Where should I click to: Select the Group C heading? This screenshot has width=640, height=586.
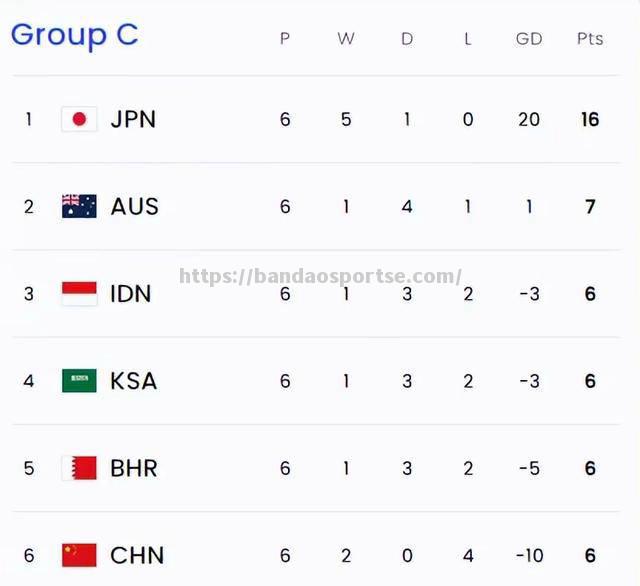[x=75, y=36]
